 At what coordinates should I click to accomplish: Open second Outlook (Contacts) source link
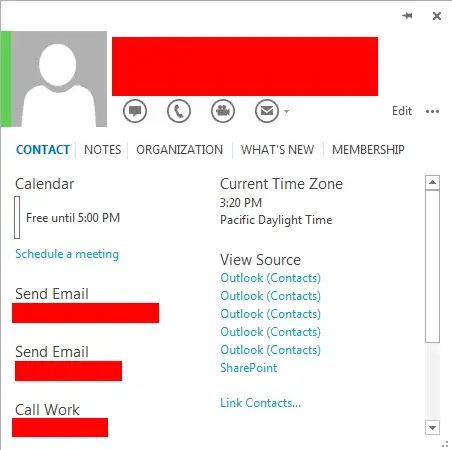coord(270,296)
